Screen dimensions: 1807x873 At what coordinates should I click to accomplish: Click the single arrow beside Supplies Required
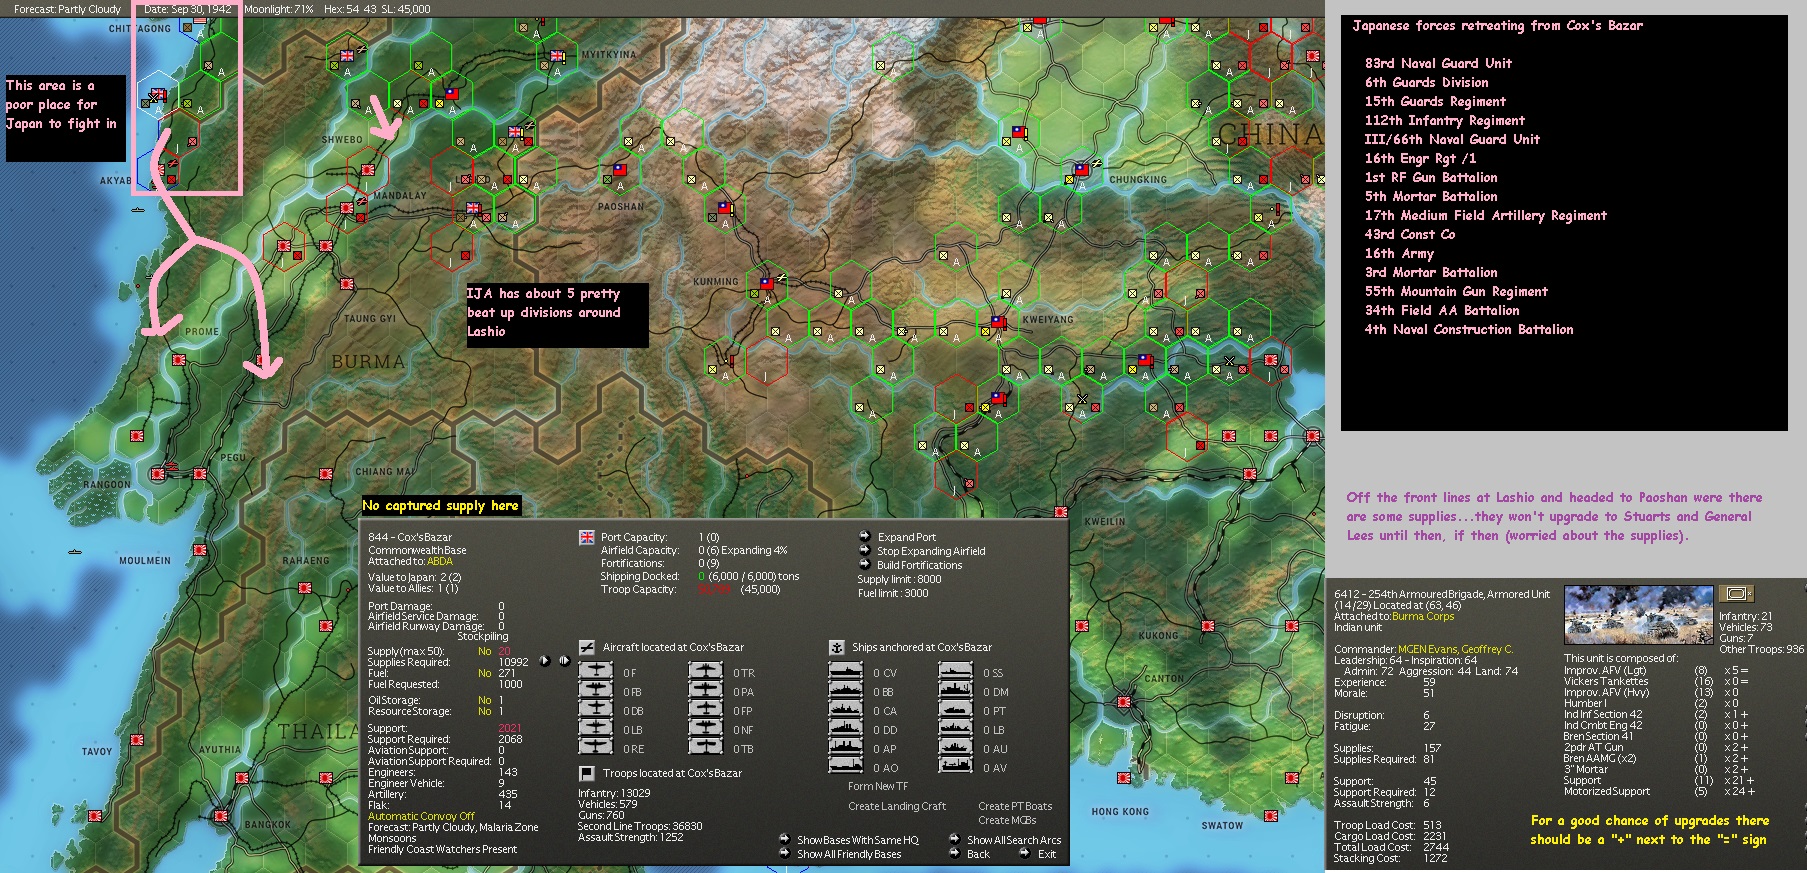coord(545,661)
